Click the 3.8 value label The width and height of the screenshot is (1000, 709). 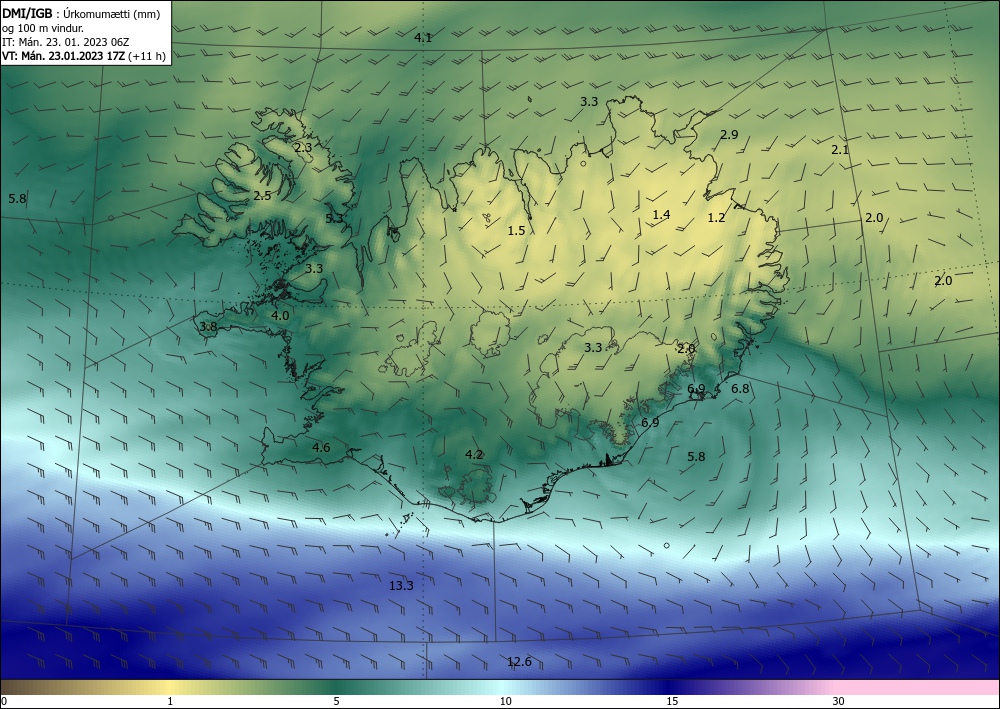(x=208, y=326)
